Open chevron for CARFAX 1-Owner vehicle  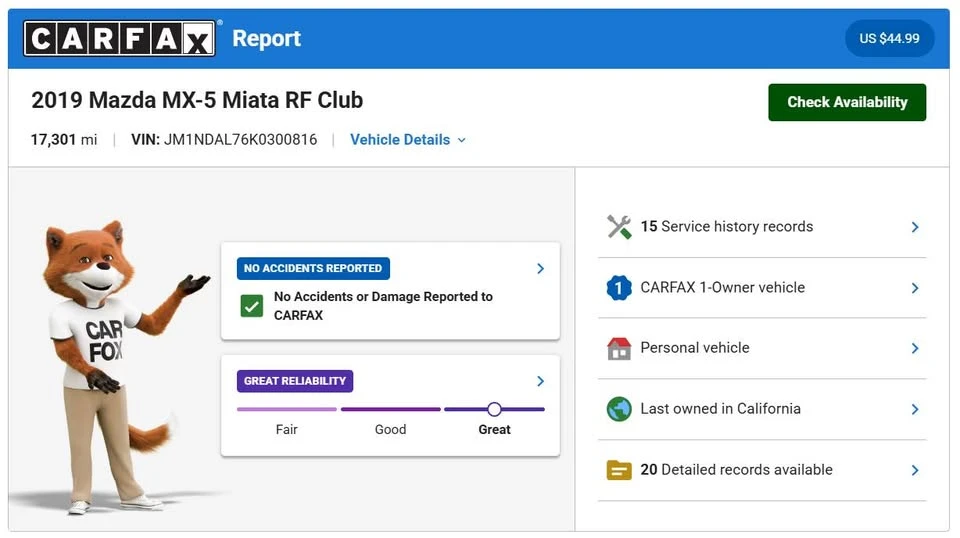click(x=915, y=288)
